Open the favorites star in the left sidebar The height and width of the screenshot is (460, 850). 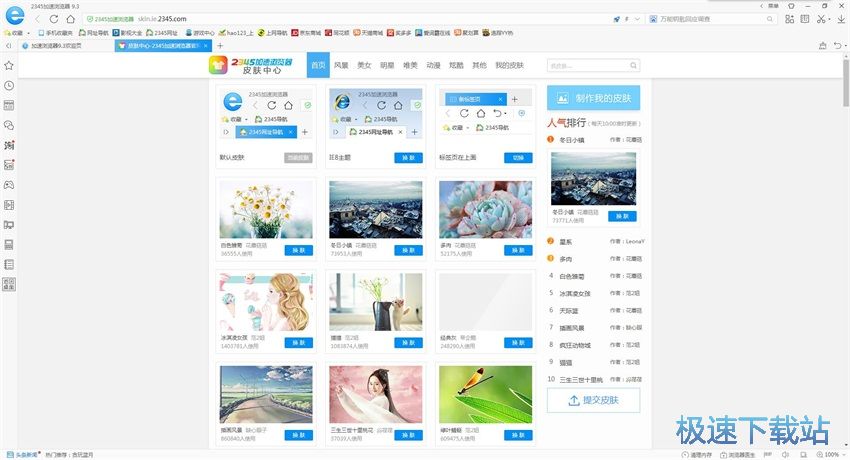9,66
